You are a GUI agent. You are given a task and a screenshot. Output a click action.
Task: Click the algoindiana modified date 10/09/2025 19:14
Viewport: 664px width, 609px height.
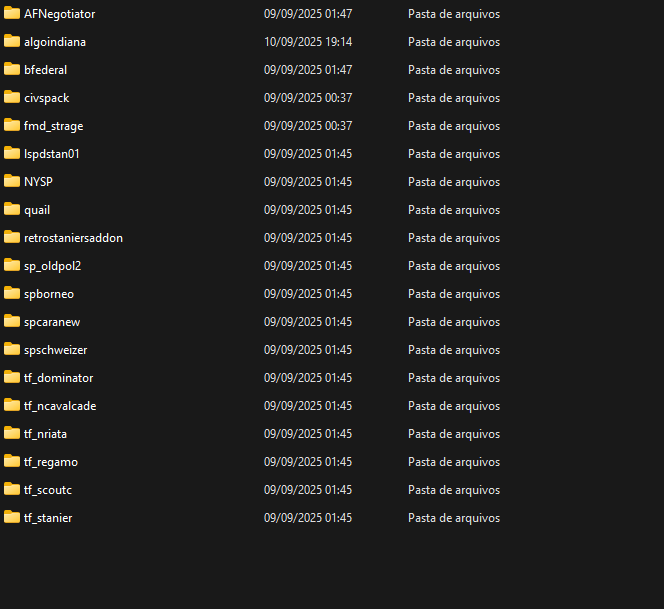point(308,42)
